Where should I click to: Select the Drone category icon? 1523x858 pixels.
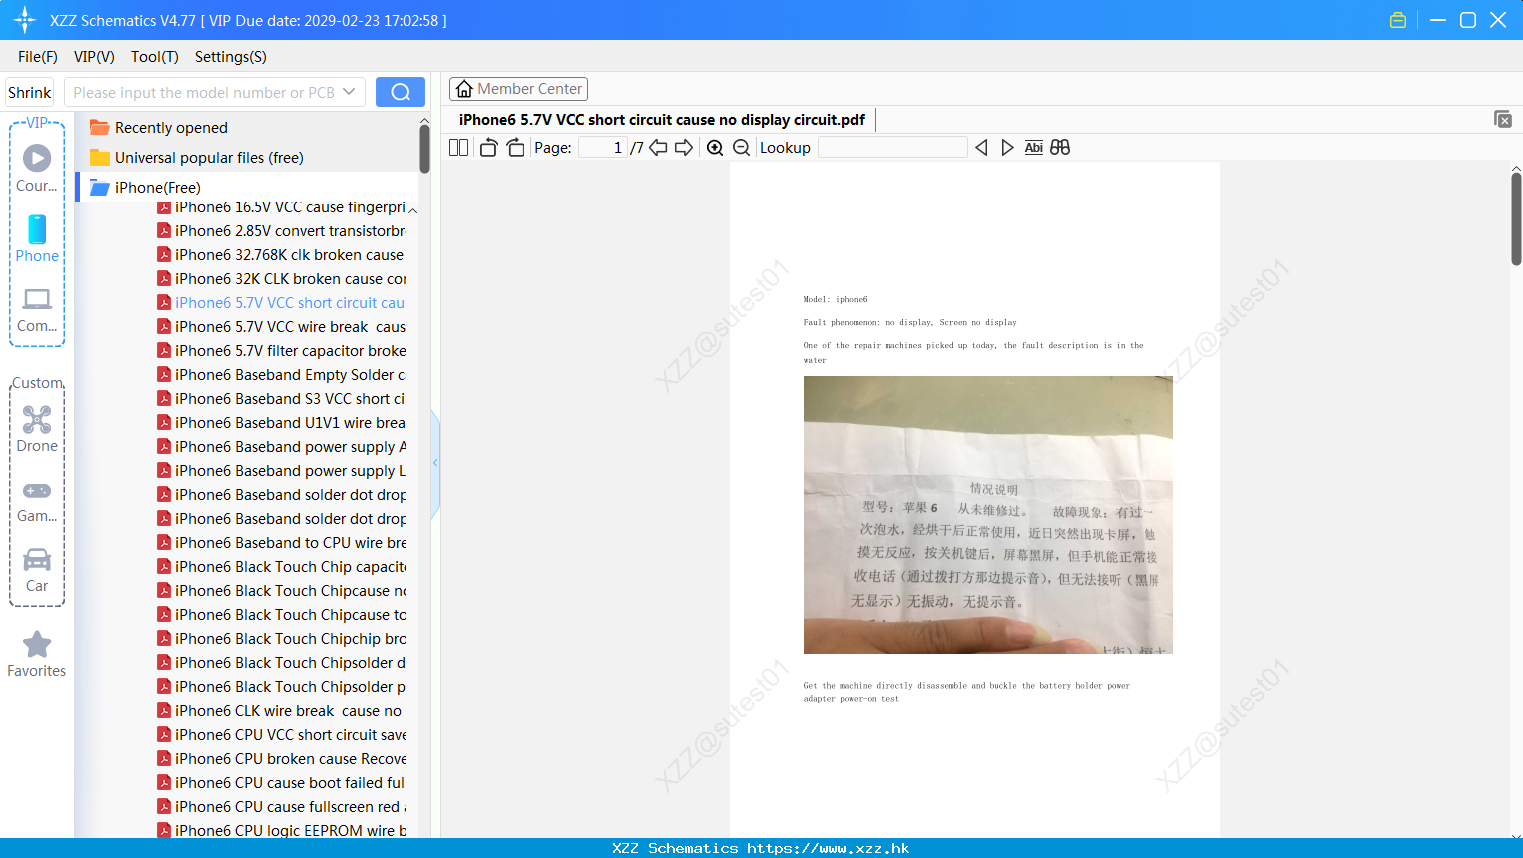click(37, 419)
